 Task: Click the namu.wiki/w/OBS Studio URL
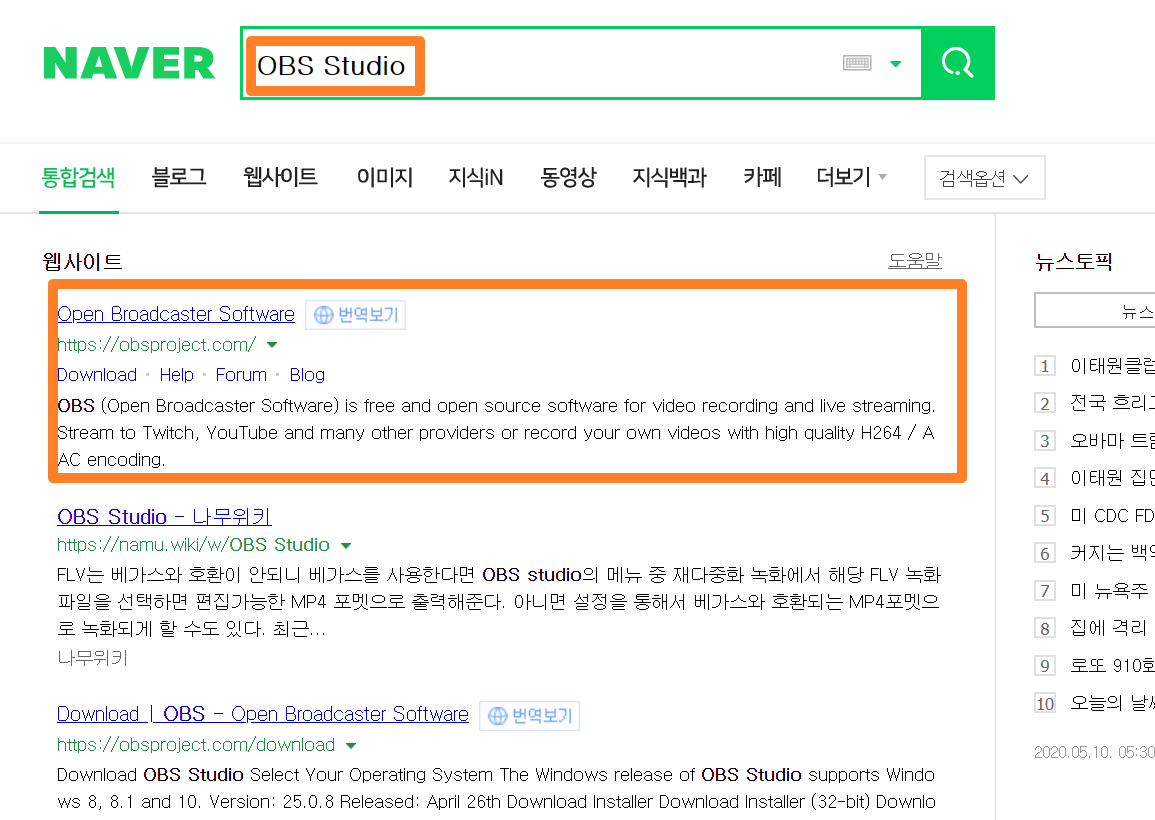pos(193,545)
